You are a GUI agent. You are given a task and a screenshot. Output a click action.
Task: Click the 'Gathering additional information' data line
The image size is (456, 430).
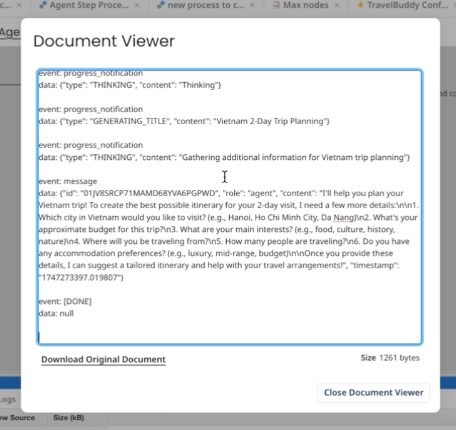point(224,157)
